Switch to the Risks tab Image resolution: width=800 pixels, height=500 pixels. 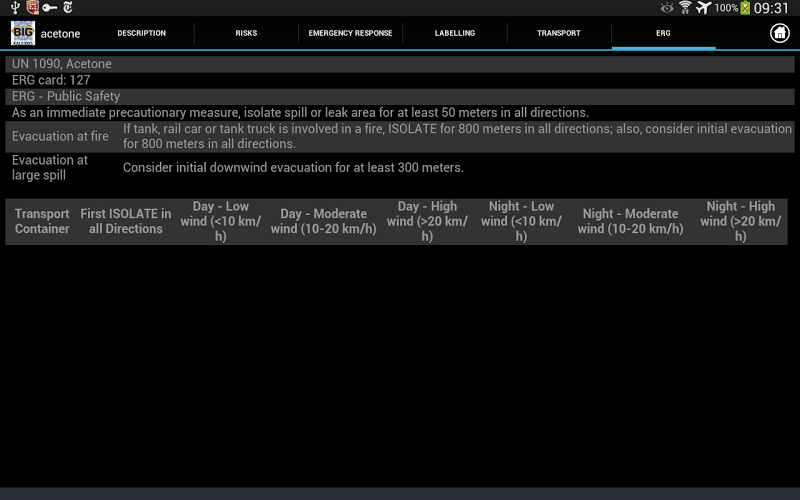click(246, 33)
